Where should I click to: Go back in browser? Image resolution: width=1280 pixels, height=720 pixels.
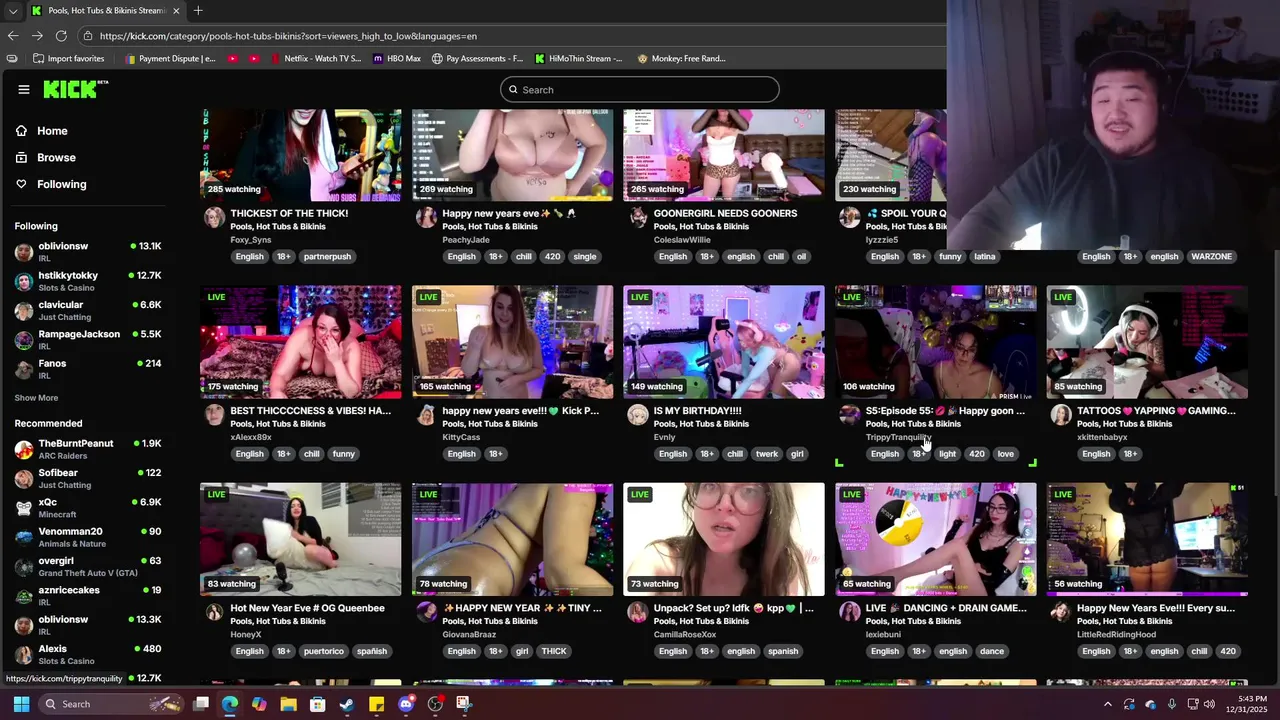coord(12,36)
